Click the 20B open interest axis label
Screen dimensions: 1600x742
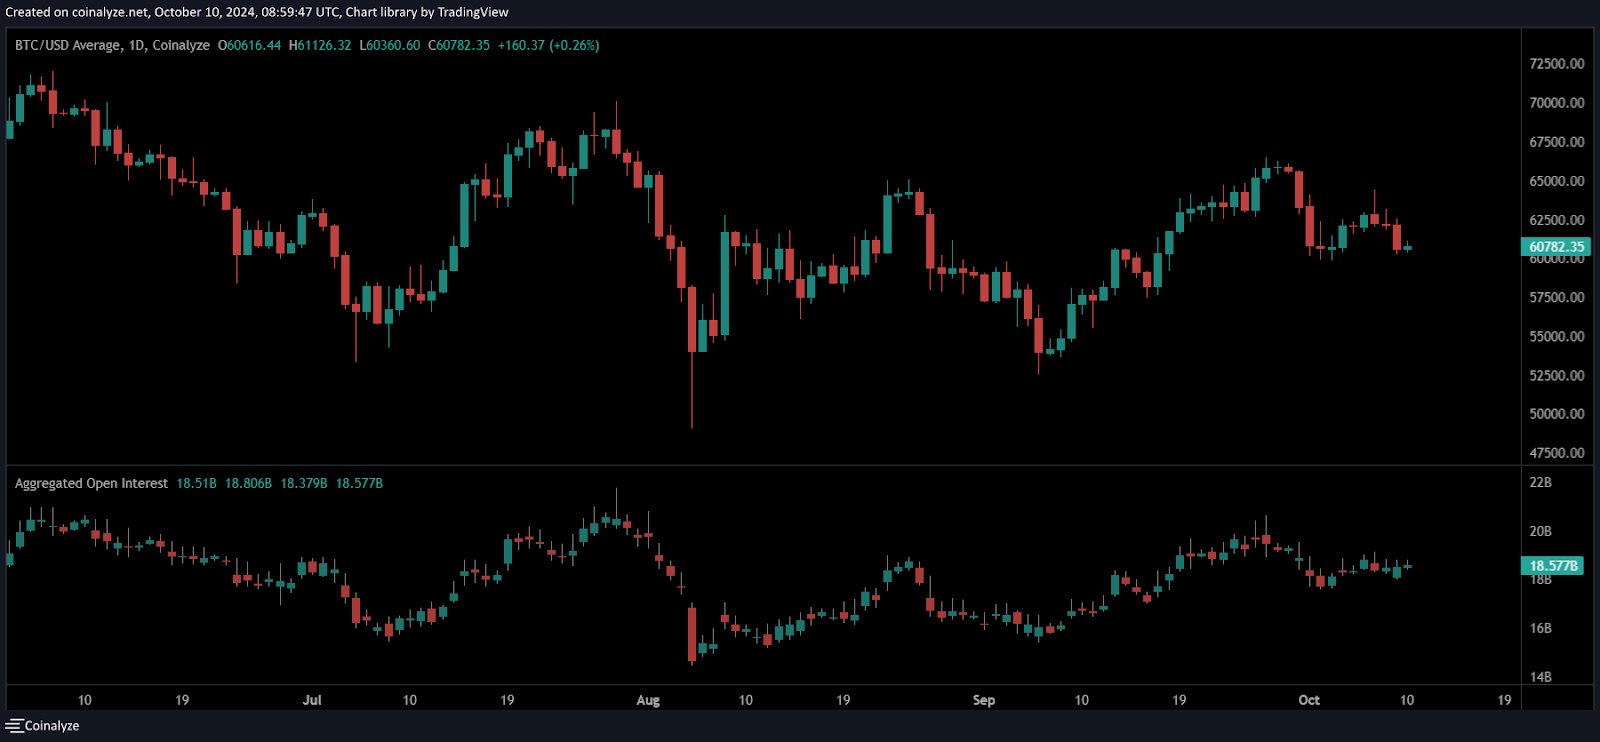(x=1541, y=532)
